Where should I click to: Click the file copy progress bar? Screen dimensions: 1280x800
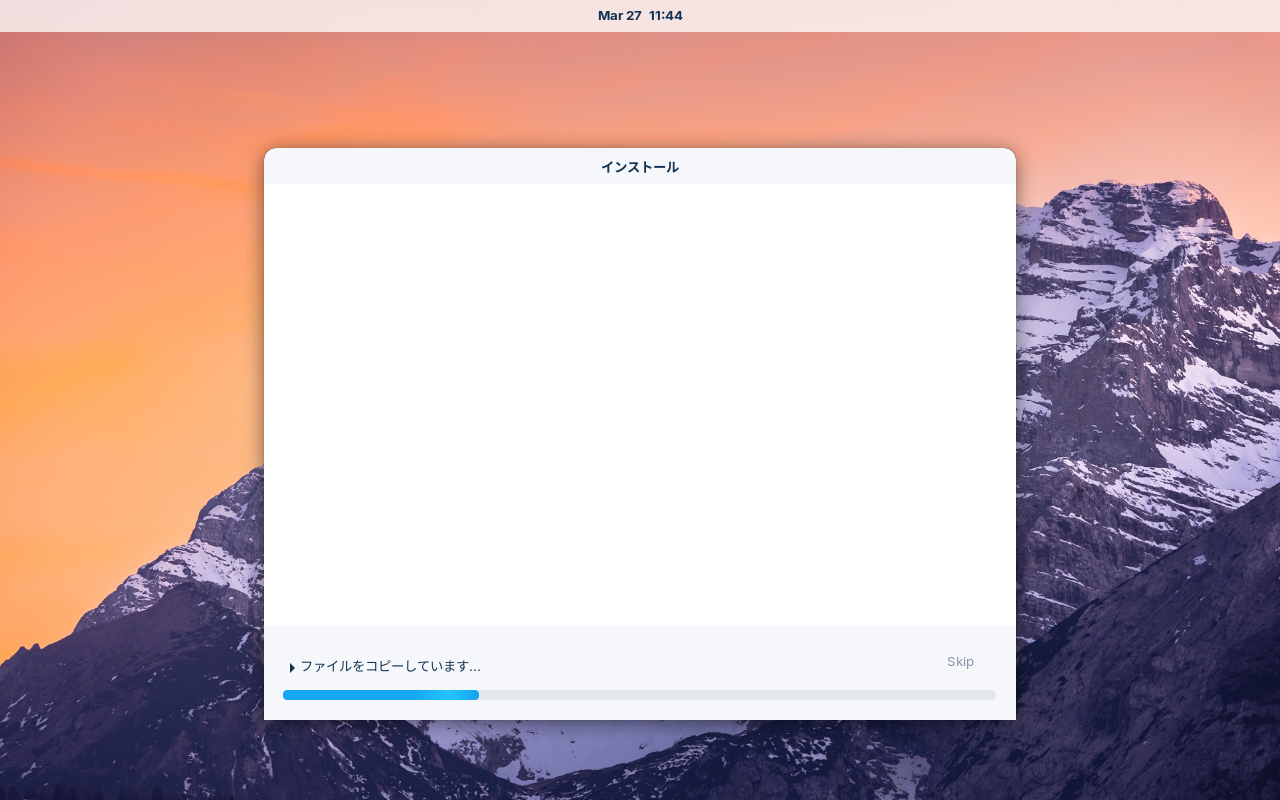639,695
